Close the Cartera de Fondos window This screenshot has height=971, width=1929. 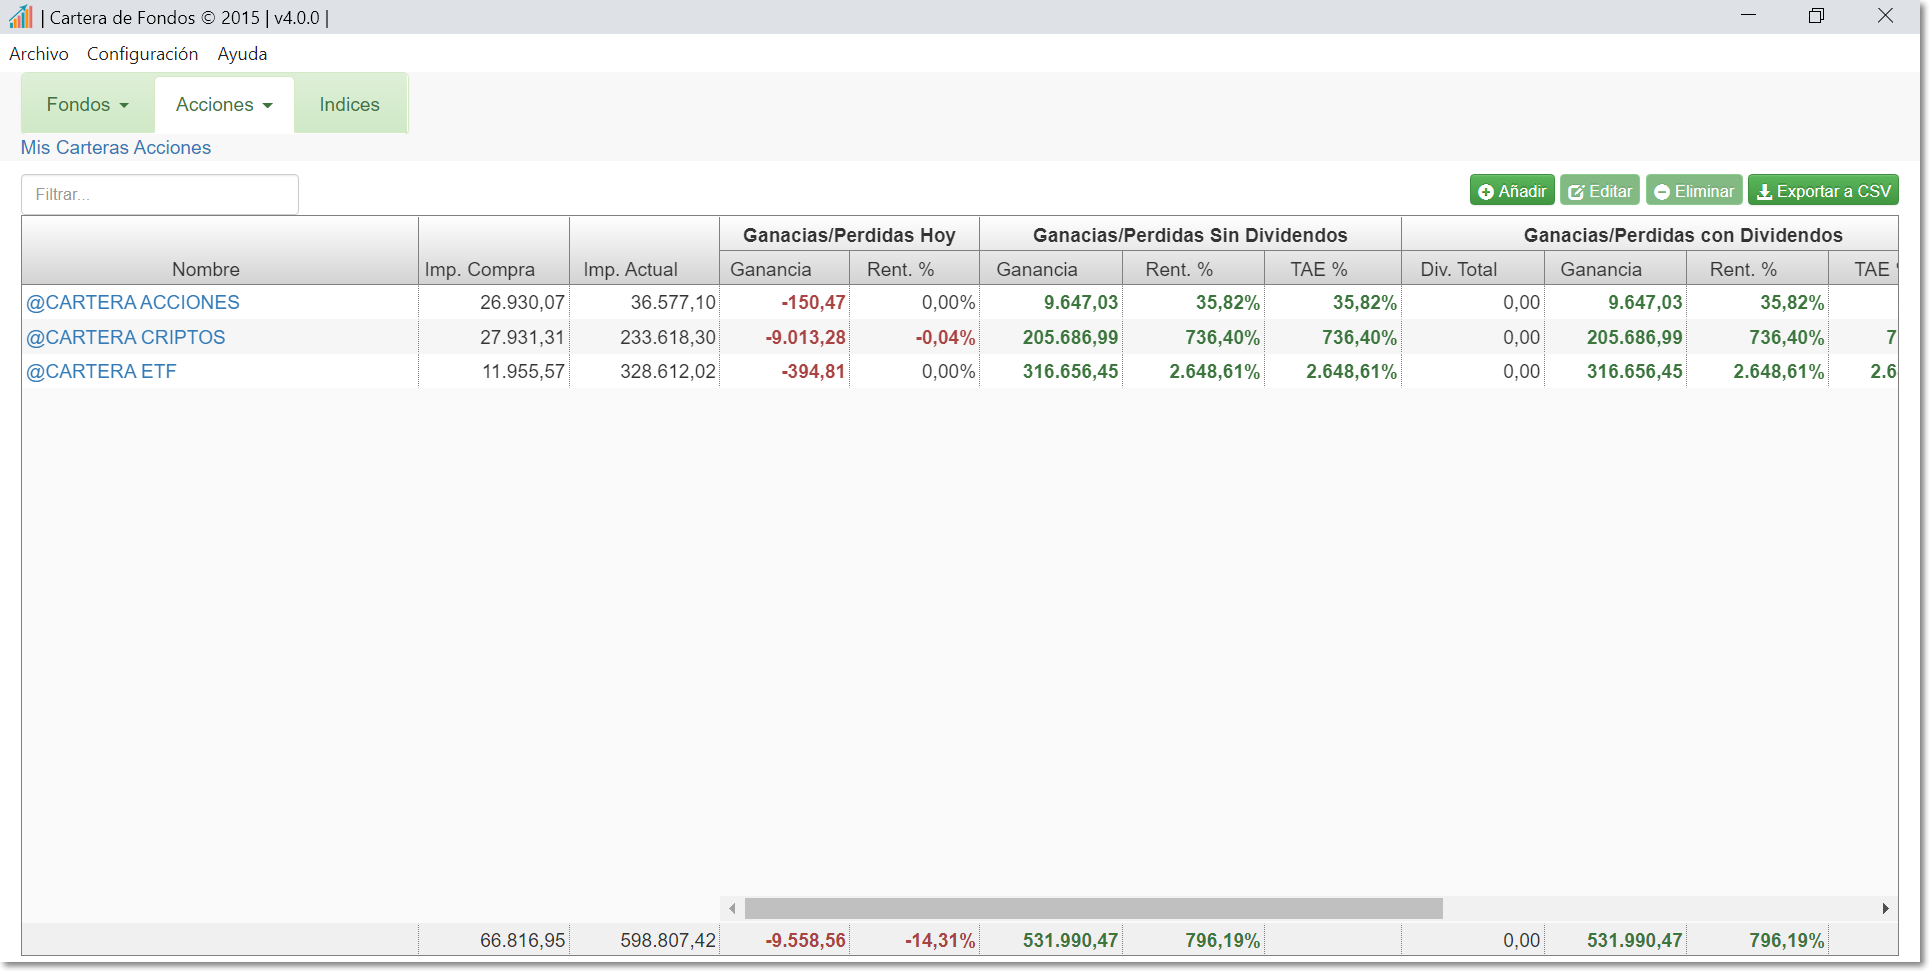pos(1885,16)
